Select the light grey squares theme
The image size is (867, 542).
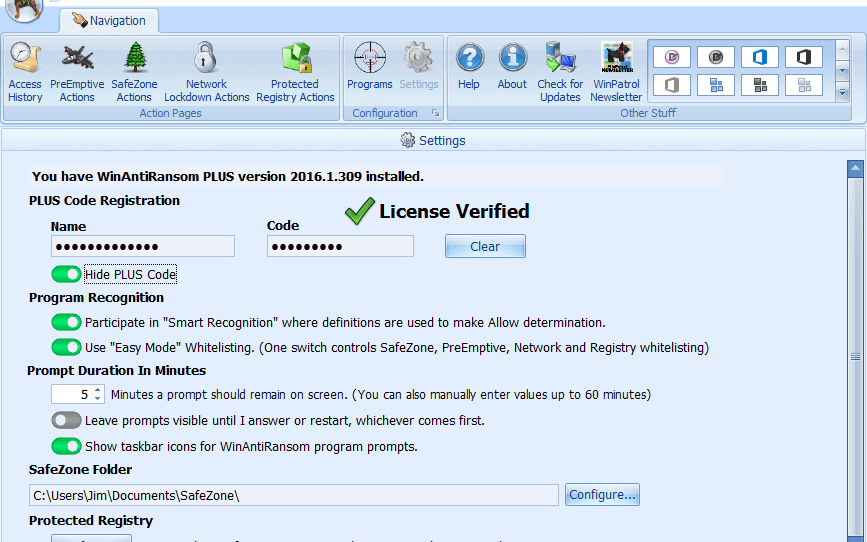804,85
